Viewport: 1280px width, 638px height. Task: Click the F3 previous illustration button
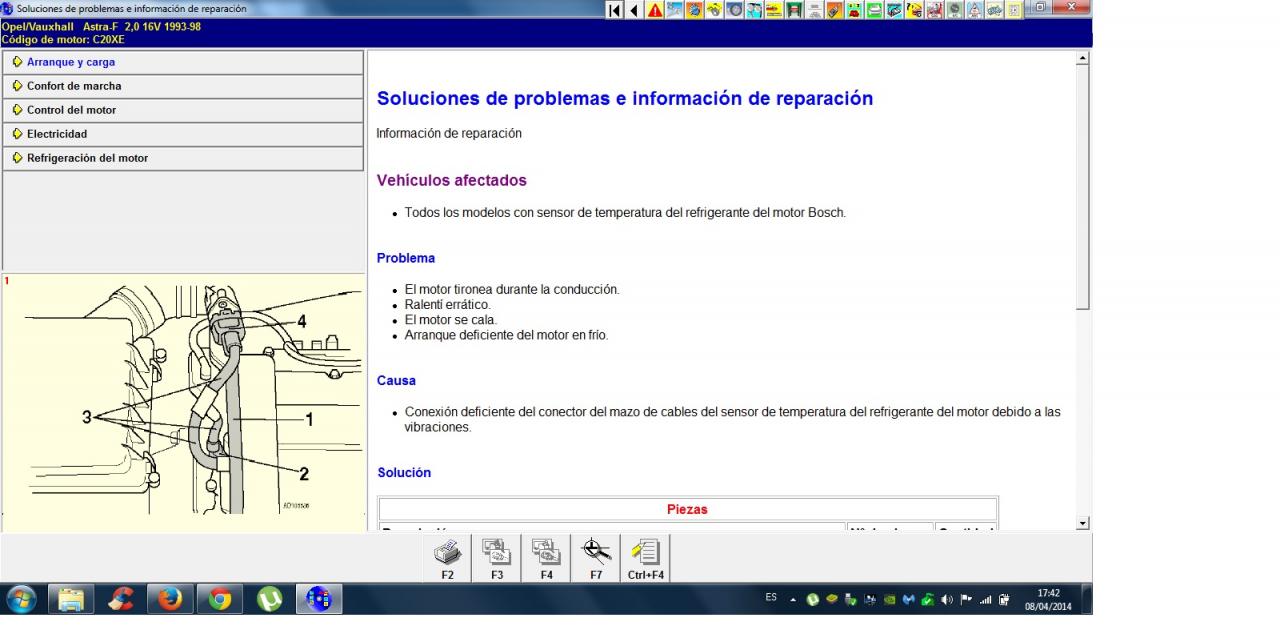[x=497, y=556]
